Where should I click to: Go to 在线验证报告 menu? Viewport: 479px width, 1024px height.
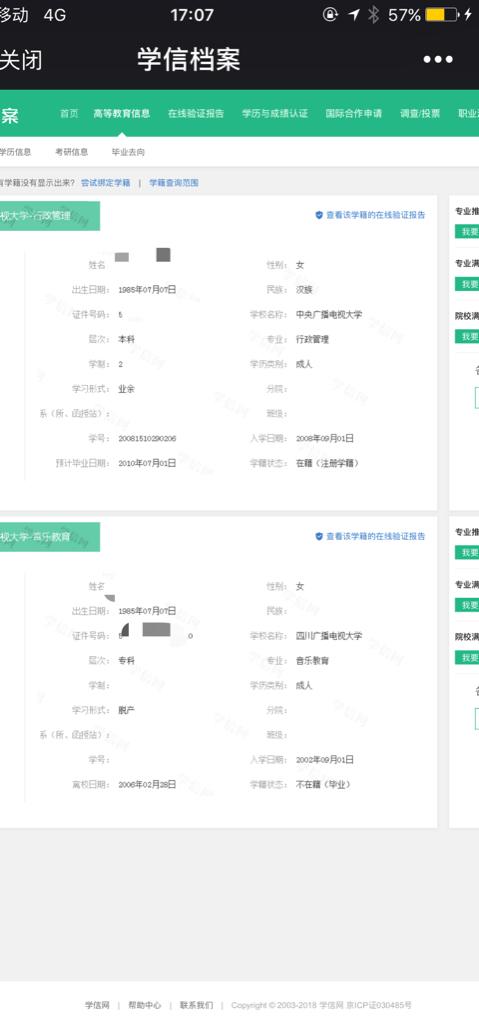tap(196, 113)
